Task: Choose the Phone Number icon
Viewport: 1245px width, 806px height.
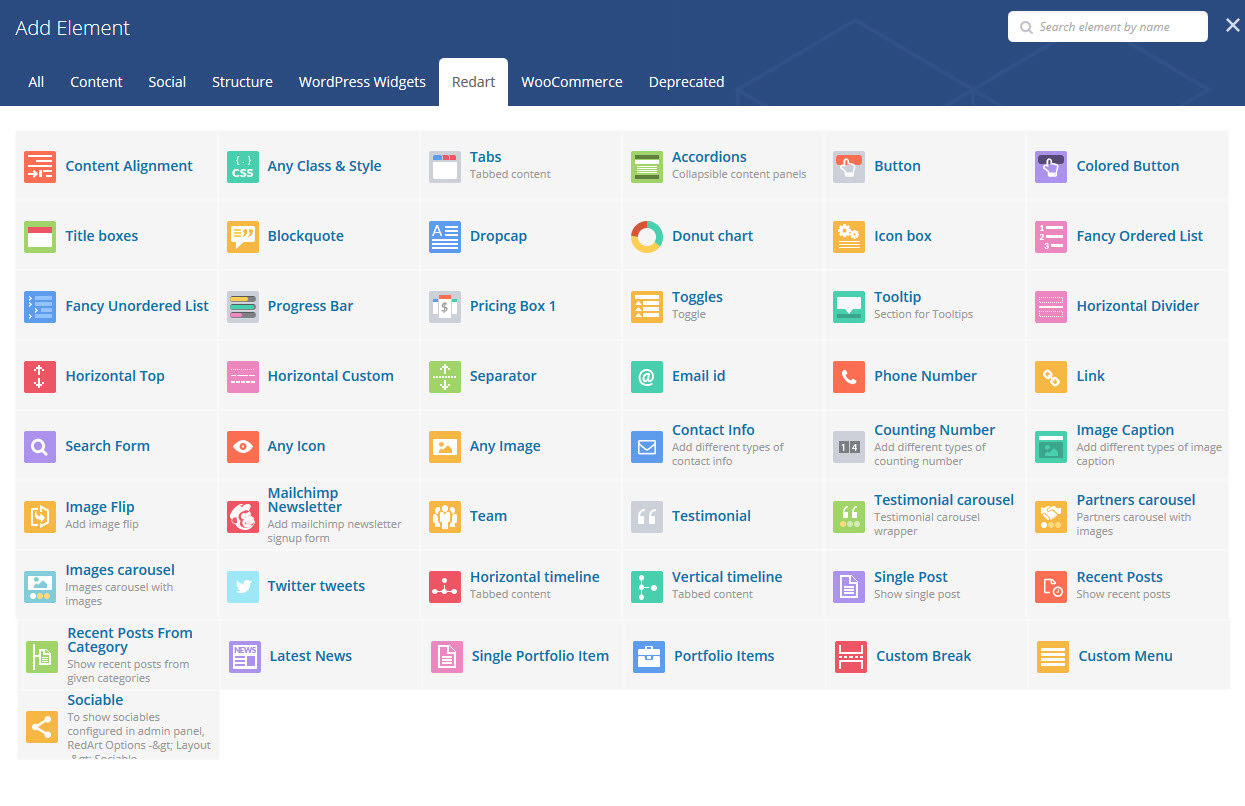Action: (x=849, y=377)
